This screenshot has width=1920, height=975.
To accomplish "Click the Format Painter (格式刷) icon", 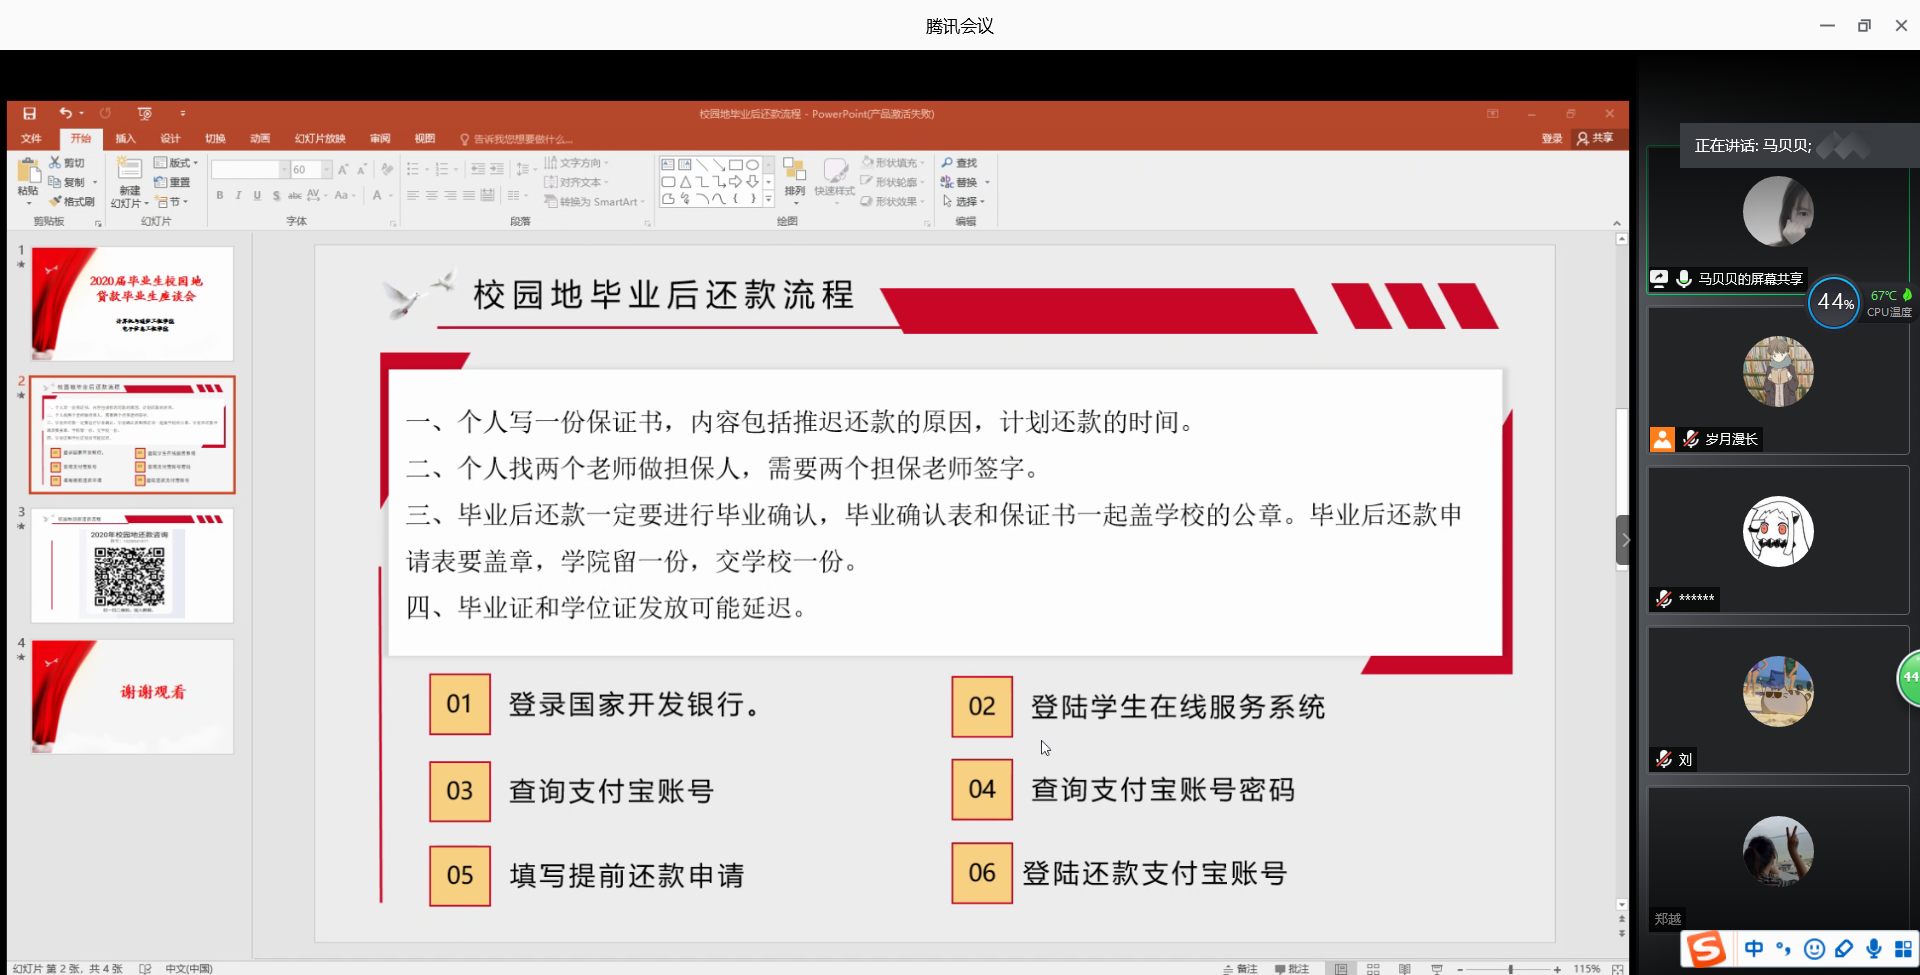I will (x=72, y=202).
